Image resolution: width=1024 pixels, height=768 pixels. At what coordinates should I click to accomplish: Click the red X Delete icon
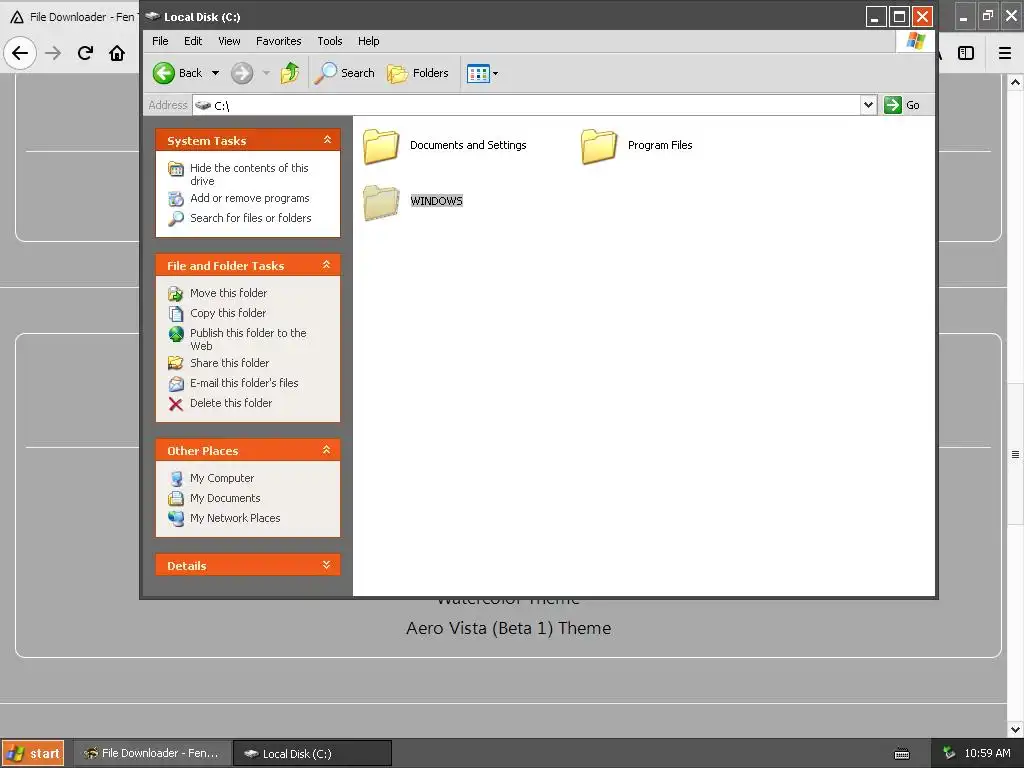pyautogui.click(x=176, y=404)
